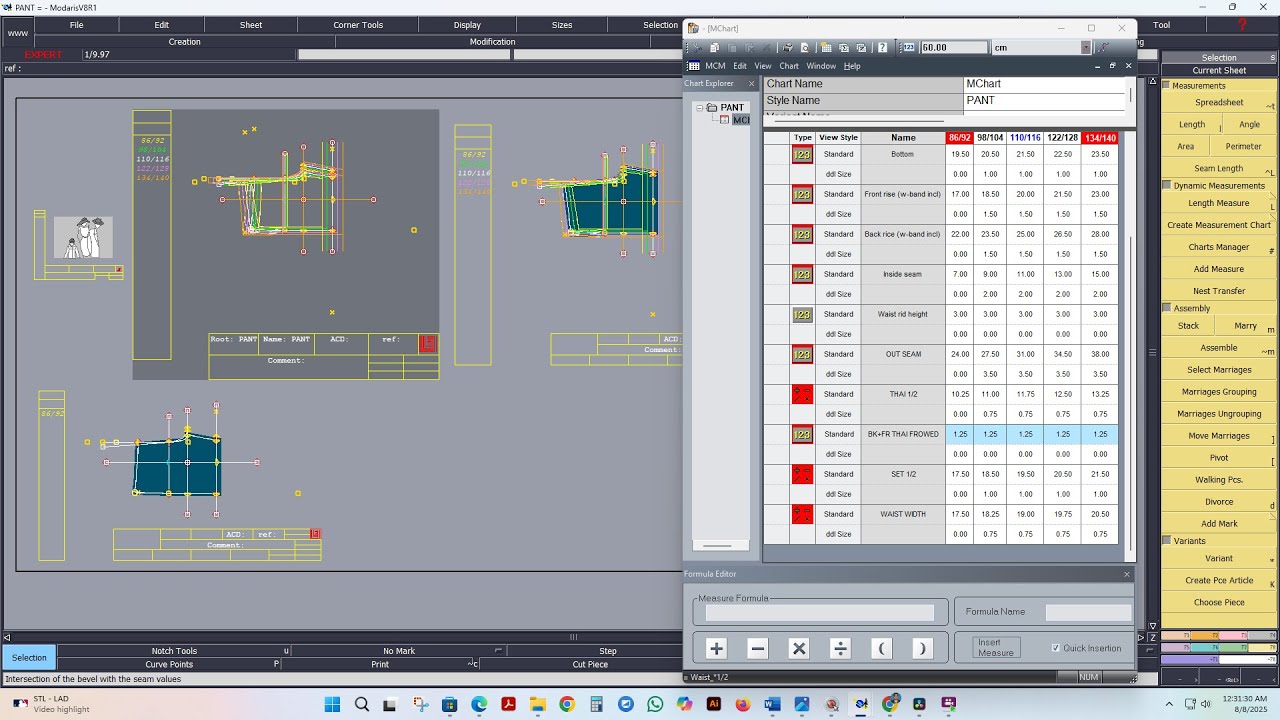Select the 86/92 size column header
The width and height of the screenshot is (1280, 720).
(x=959, y=138)
